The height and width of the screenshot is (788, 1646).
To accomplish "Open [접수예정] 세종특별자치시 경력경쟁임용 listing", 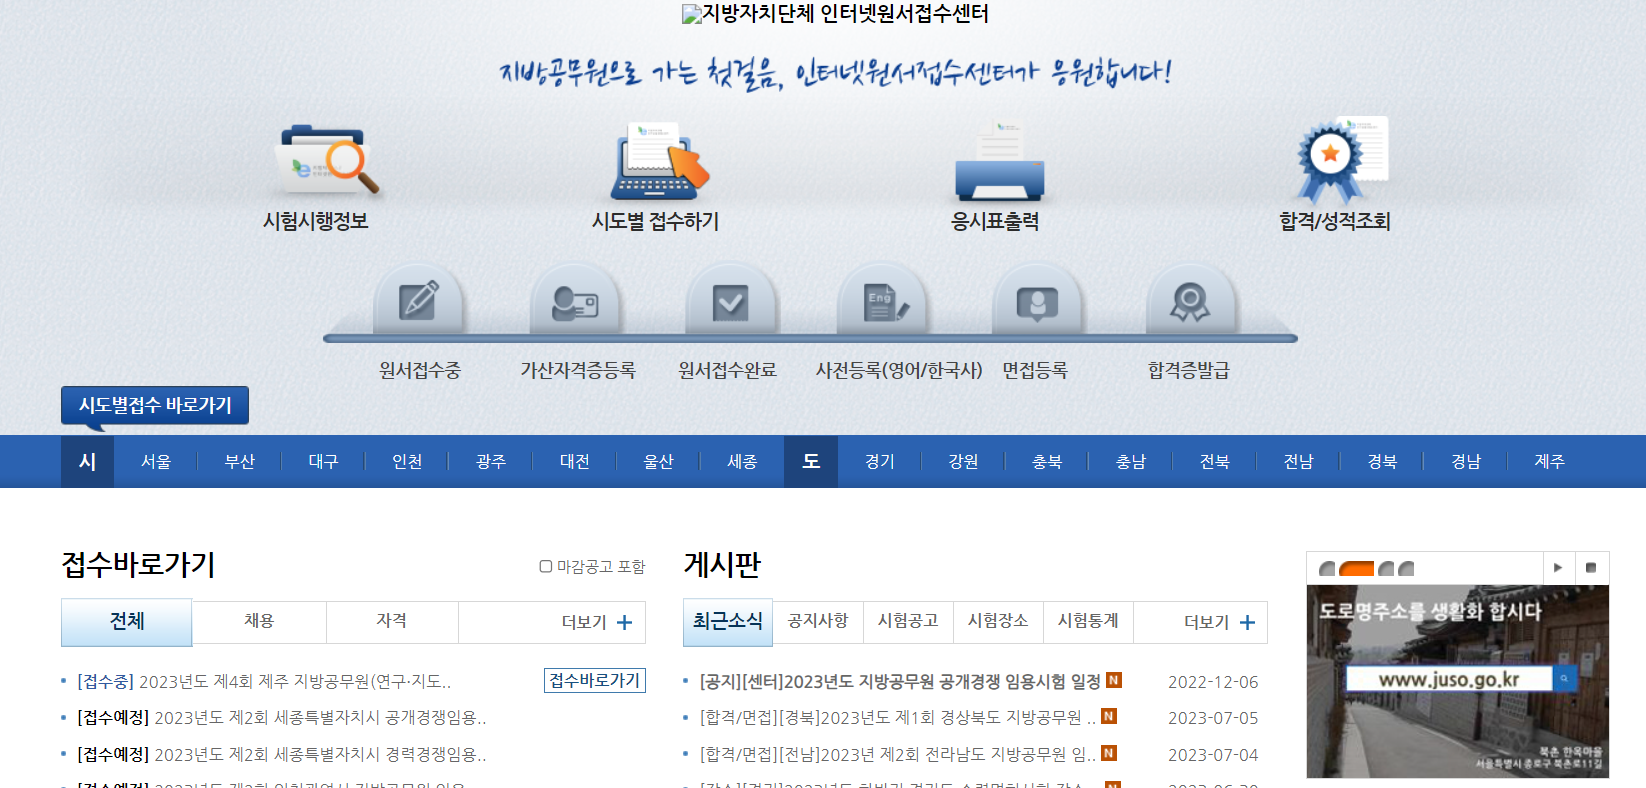I will click(282, 755).
